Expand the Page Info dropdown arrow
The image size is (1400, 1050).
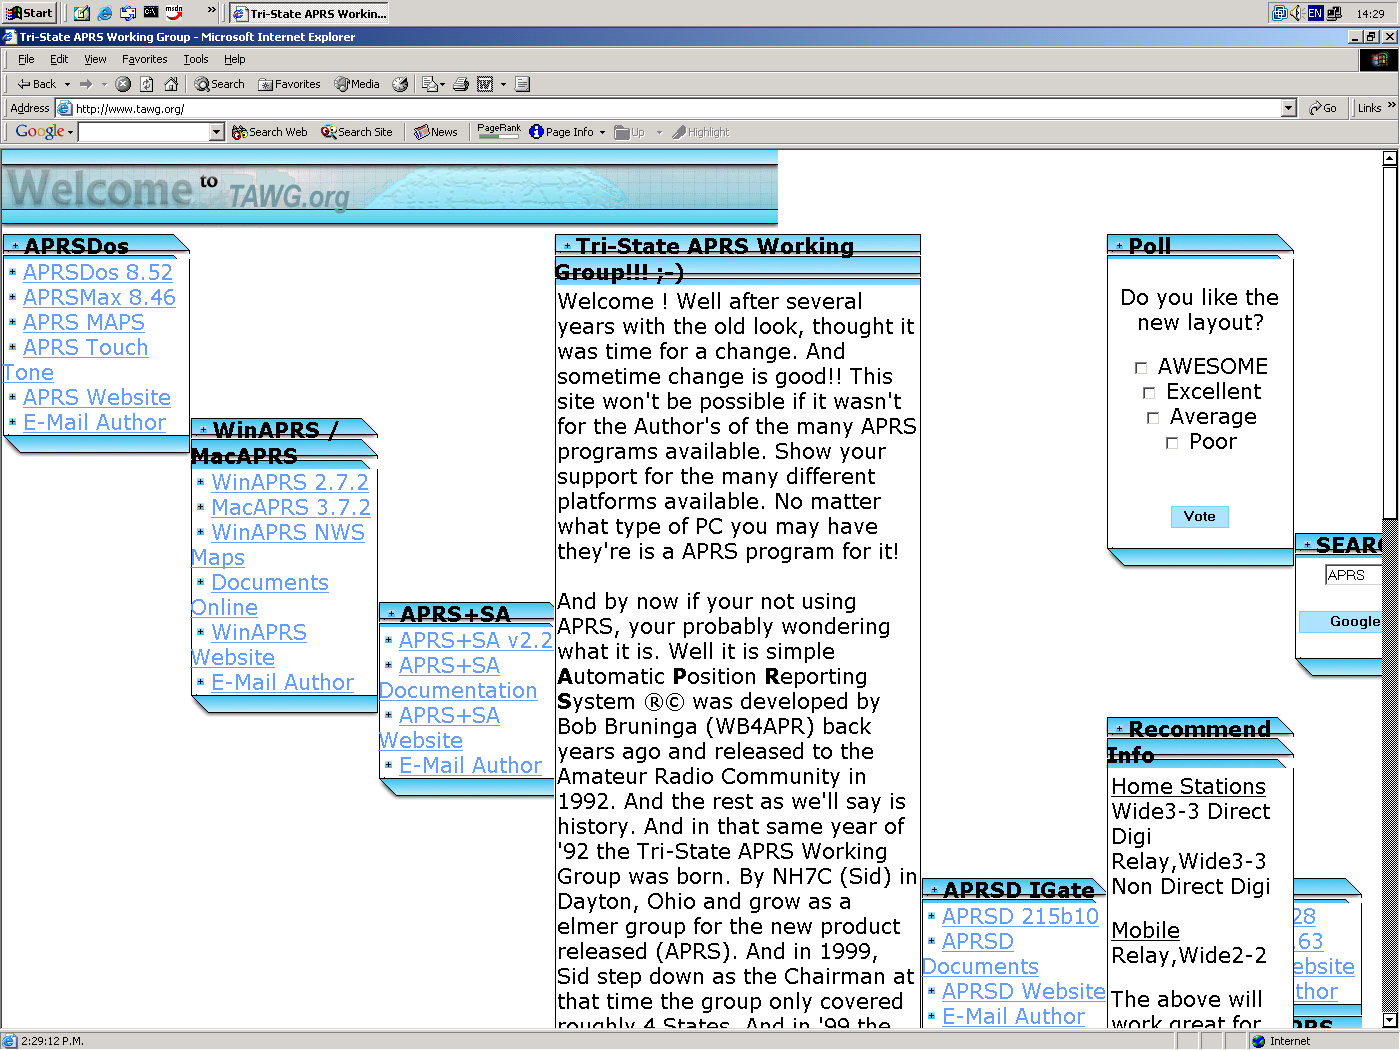(602, 132)
